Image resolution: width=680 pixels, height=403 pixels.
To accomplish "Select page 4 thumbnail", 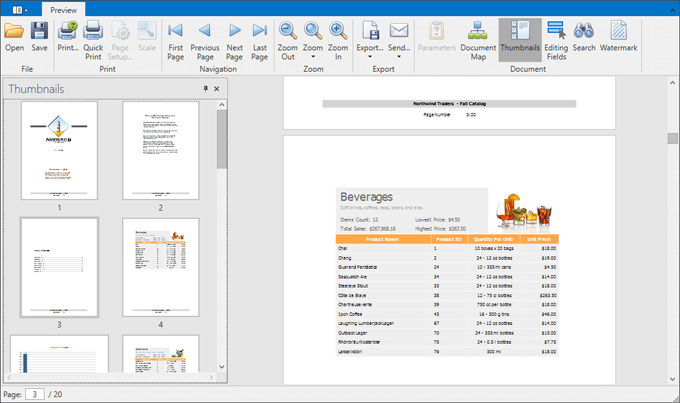I will (160, 267).
